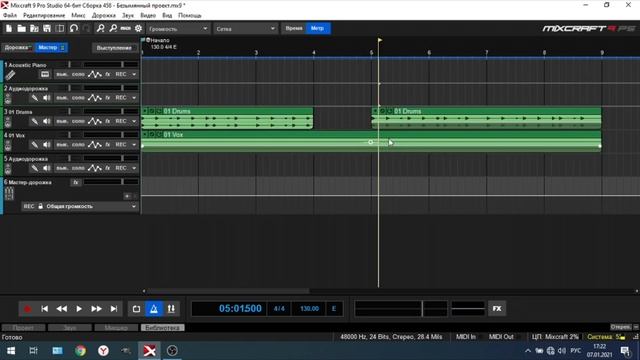Open fx on the Master track
The width and height of the screenshot is (640, 360).
click(76, 182)
